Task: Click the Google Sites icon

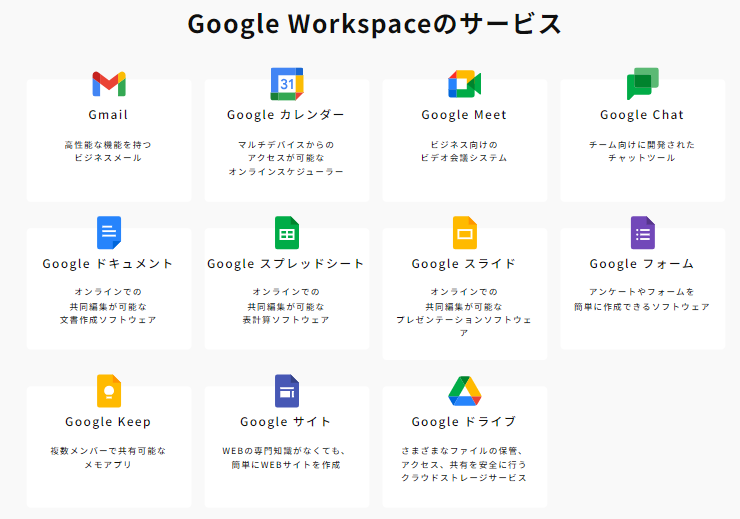Action: (x=287, y=391)
